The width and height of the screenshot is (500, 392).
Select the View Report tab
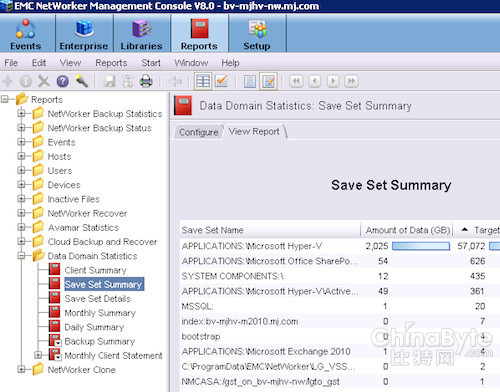254,132
